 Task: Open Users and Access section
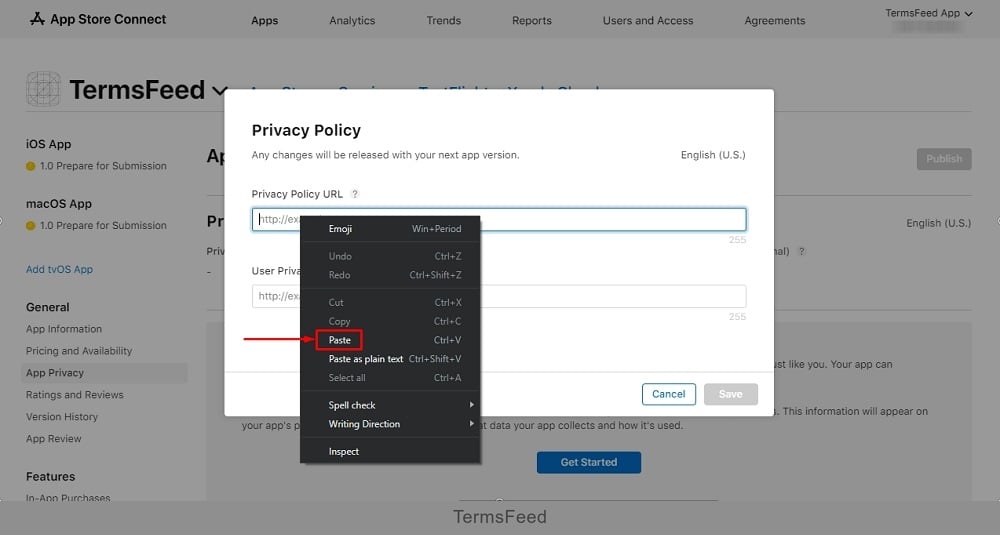(x=648, y=20)
